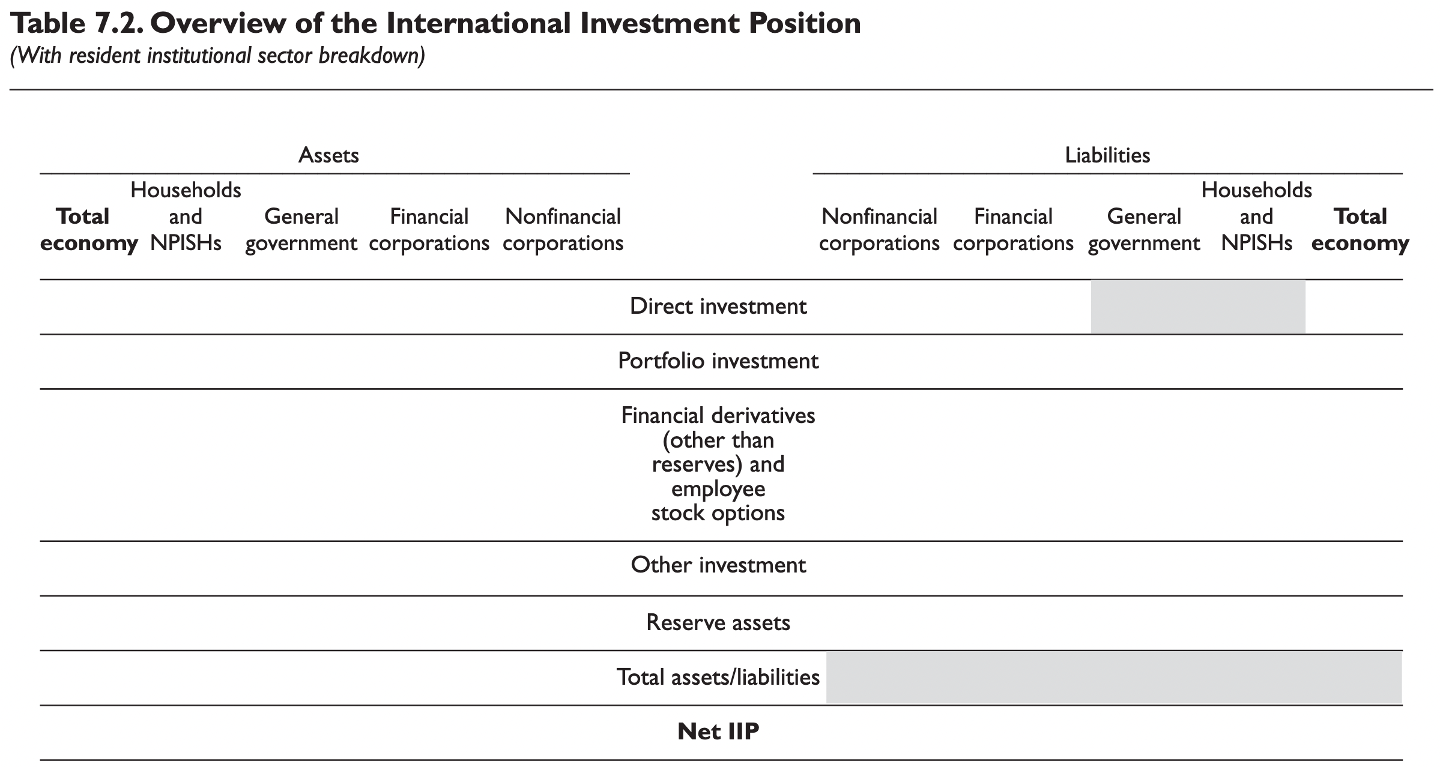Viewport: 1440px width, 768px height.
Task: Select General government column under Assets
Action: (301, 230)
